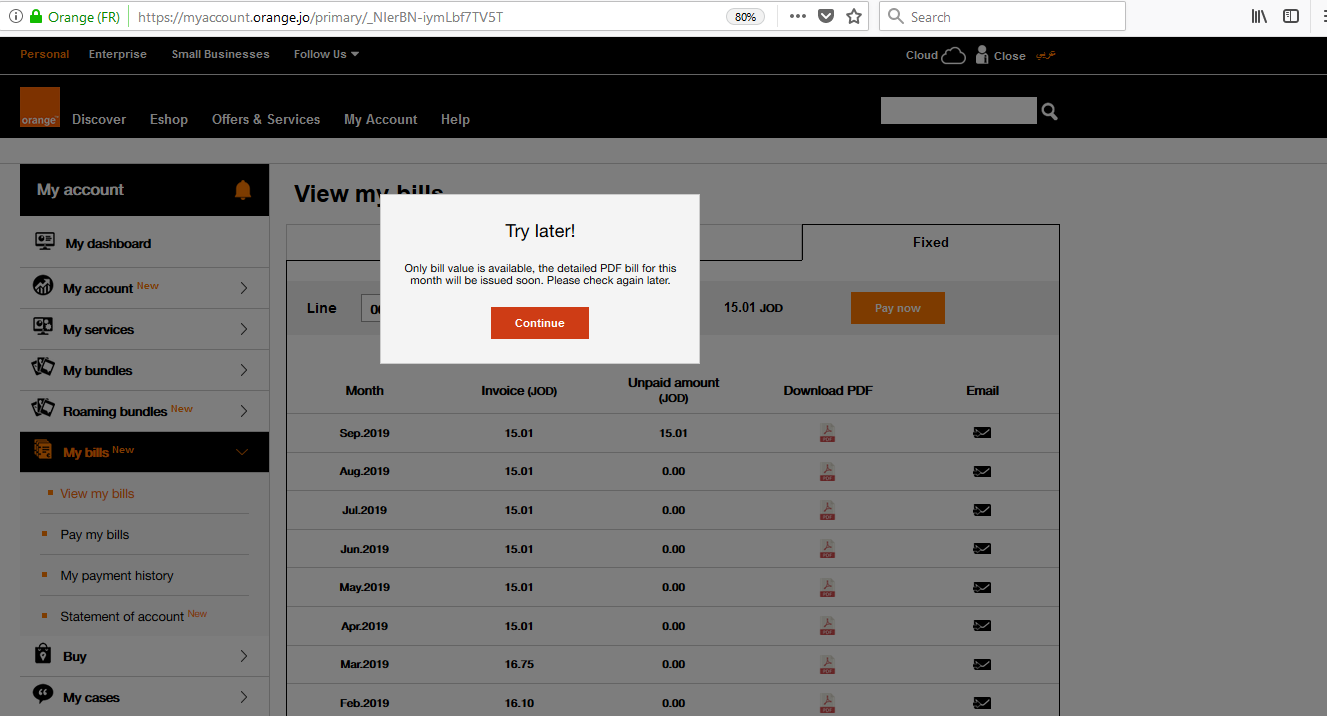Save page to Pocket

point(826,16)
